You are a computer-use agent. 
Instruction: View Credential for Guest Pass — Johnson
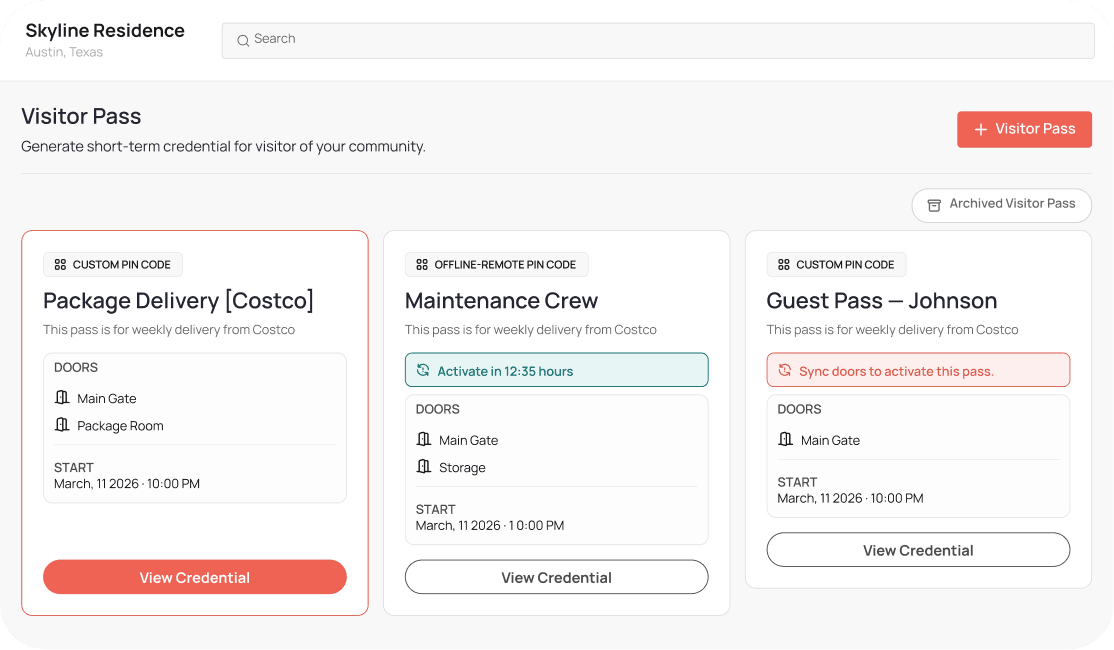[x=918, y=550]
